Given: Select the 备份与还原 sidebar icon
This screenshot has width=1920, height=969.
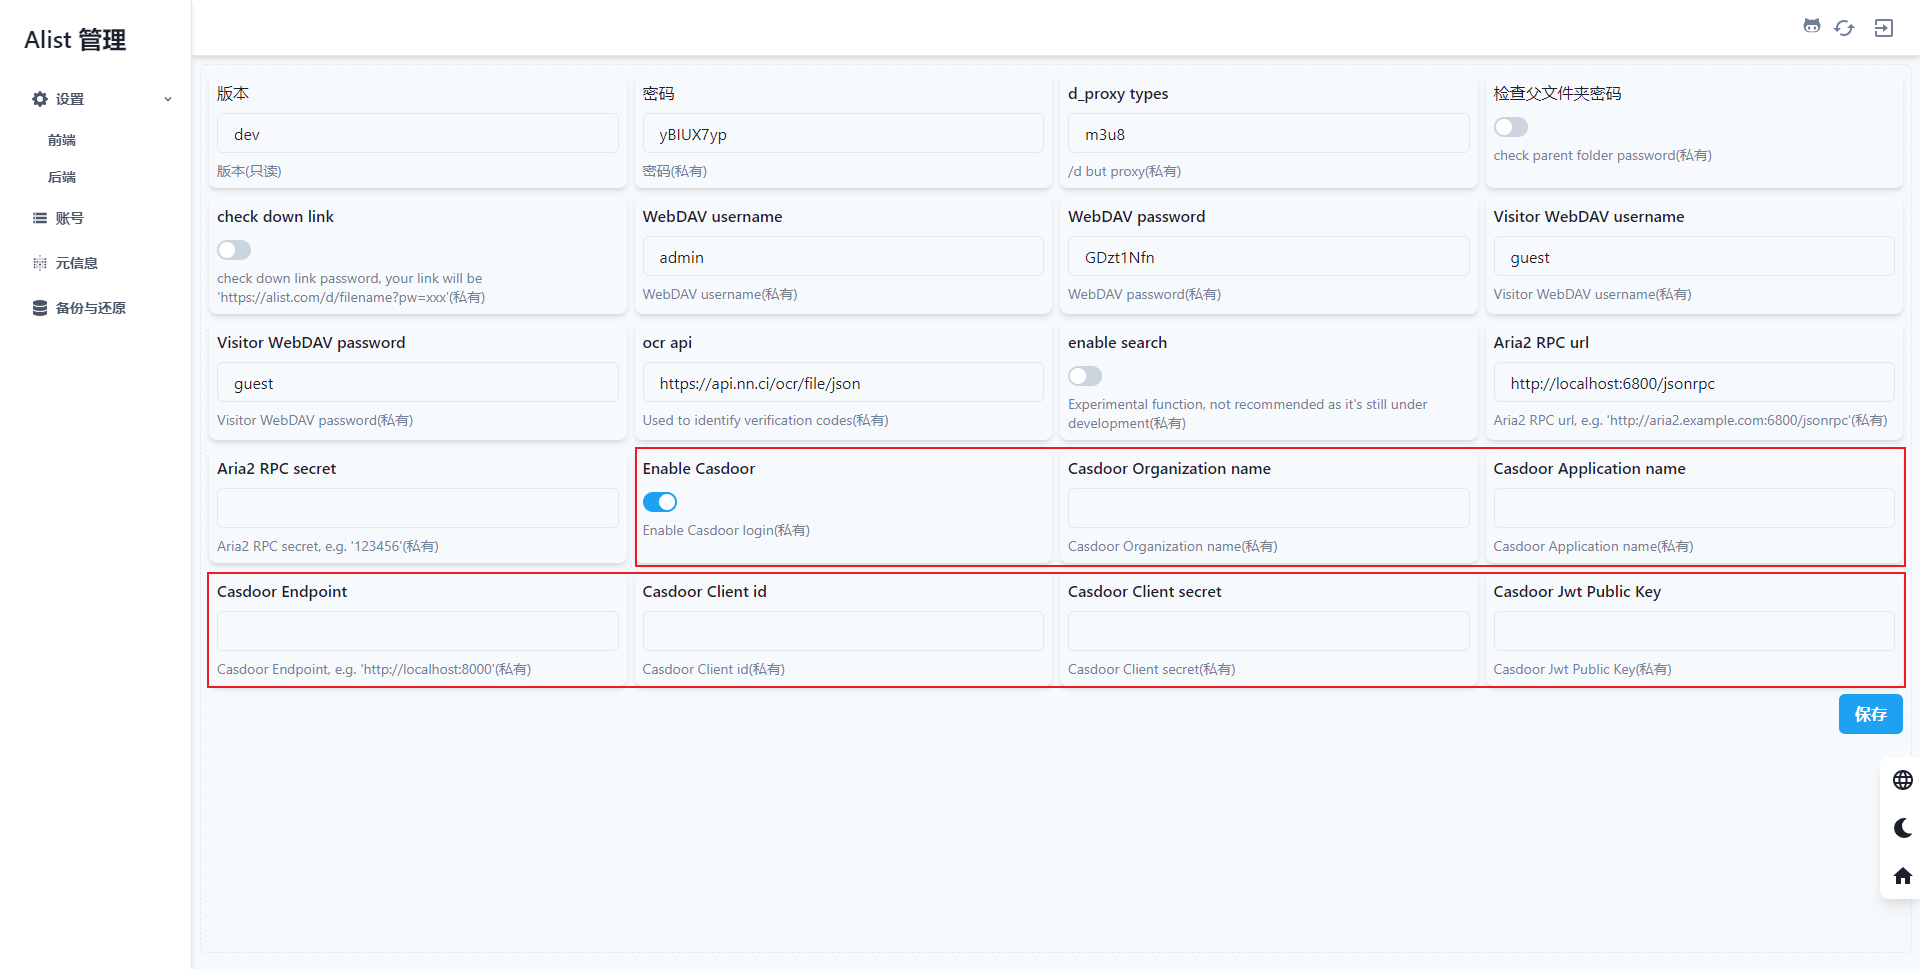Looking at the screenshot, I should pyautogui.click(x=39, y=307).
